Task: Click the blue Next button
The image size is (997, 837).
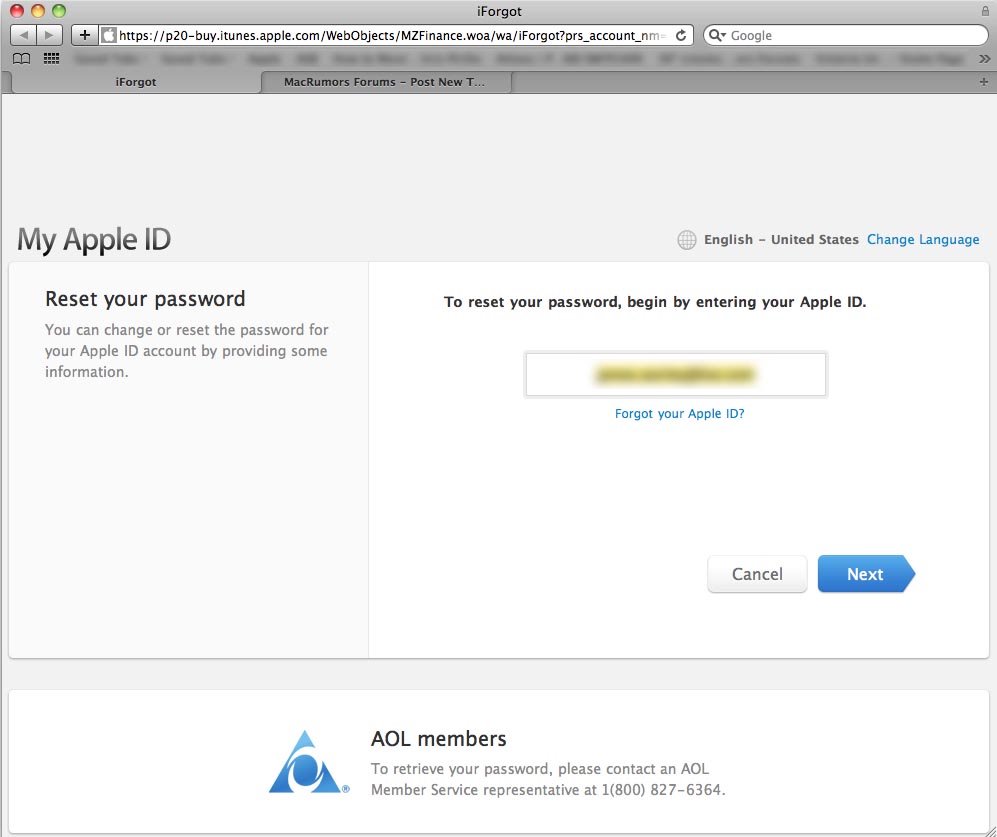Action: point(865,574)
